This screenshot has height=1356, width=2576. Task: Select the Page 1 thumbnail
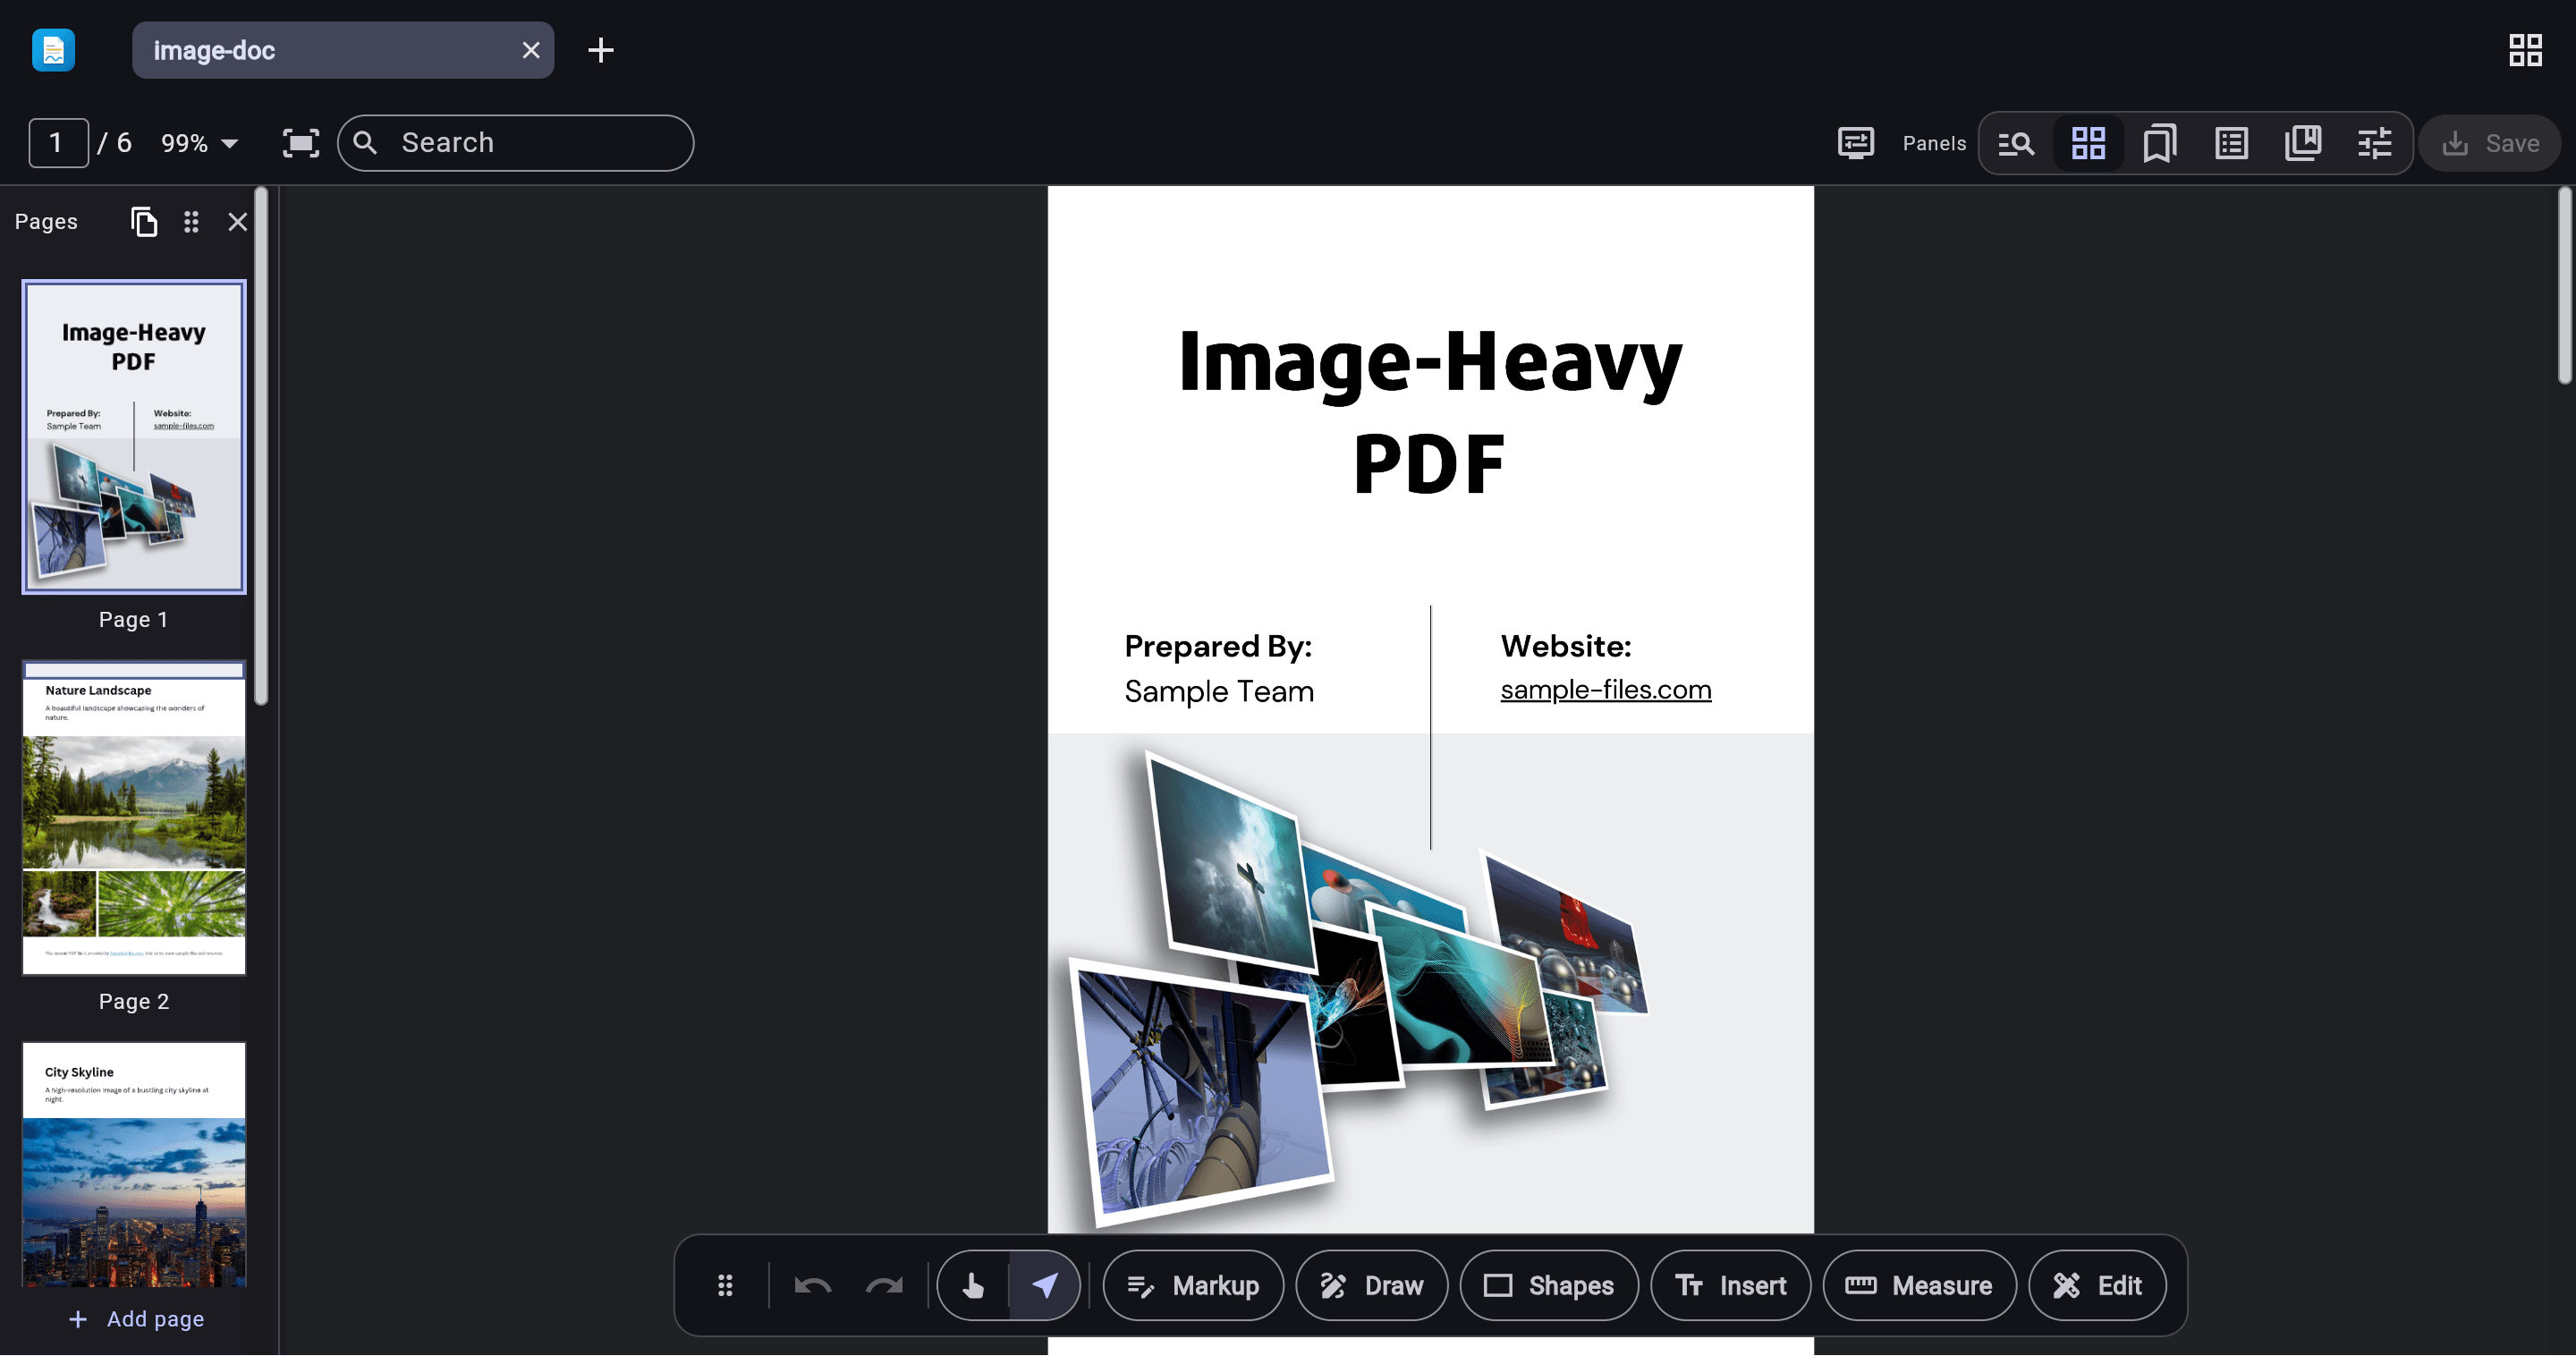[134, 436]
